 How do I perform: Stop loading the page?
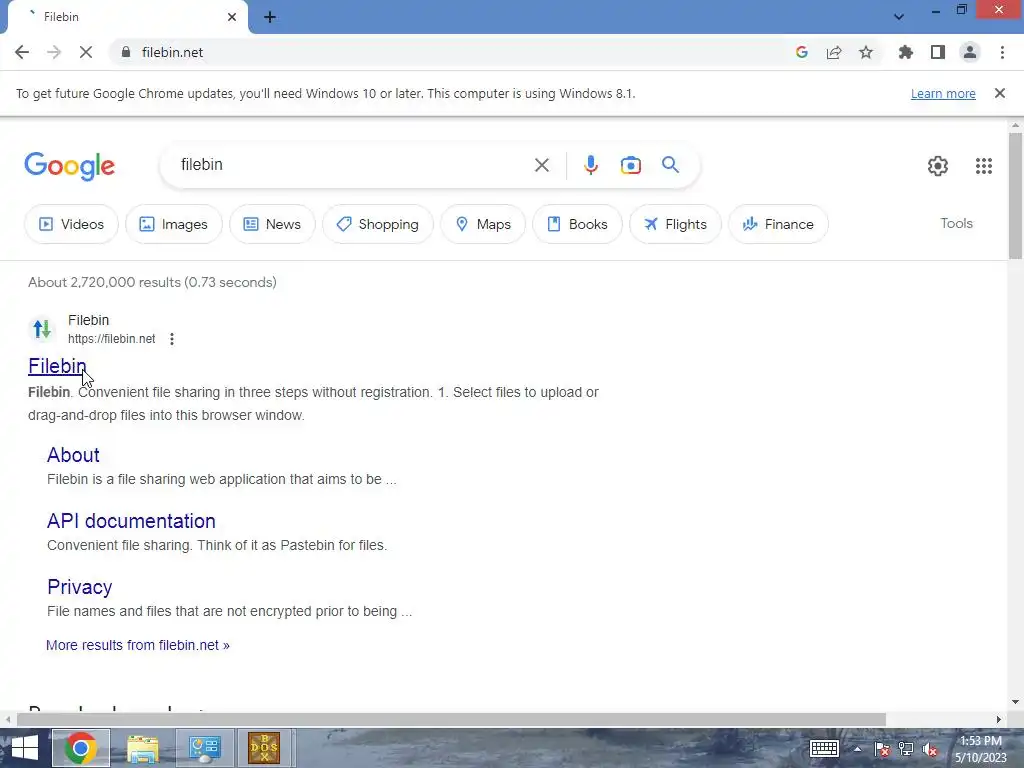tap(86, 52)
